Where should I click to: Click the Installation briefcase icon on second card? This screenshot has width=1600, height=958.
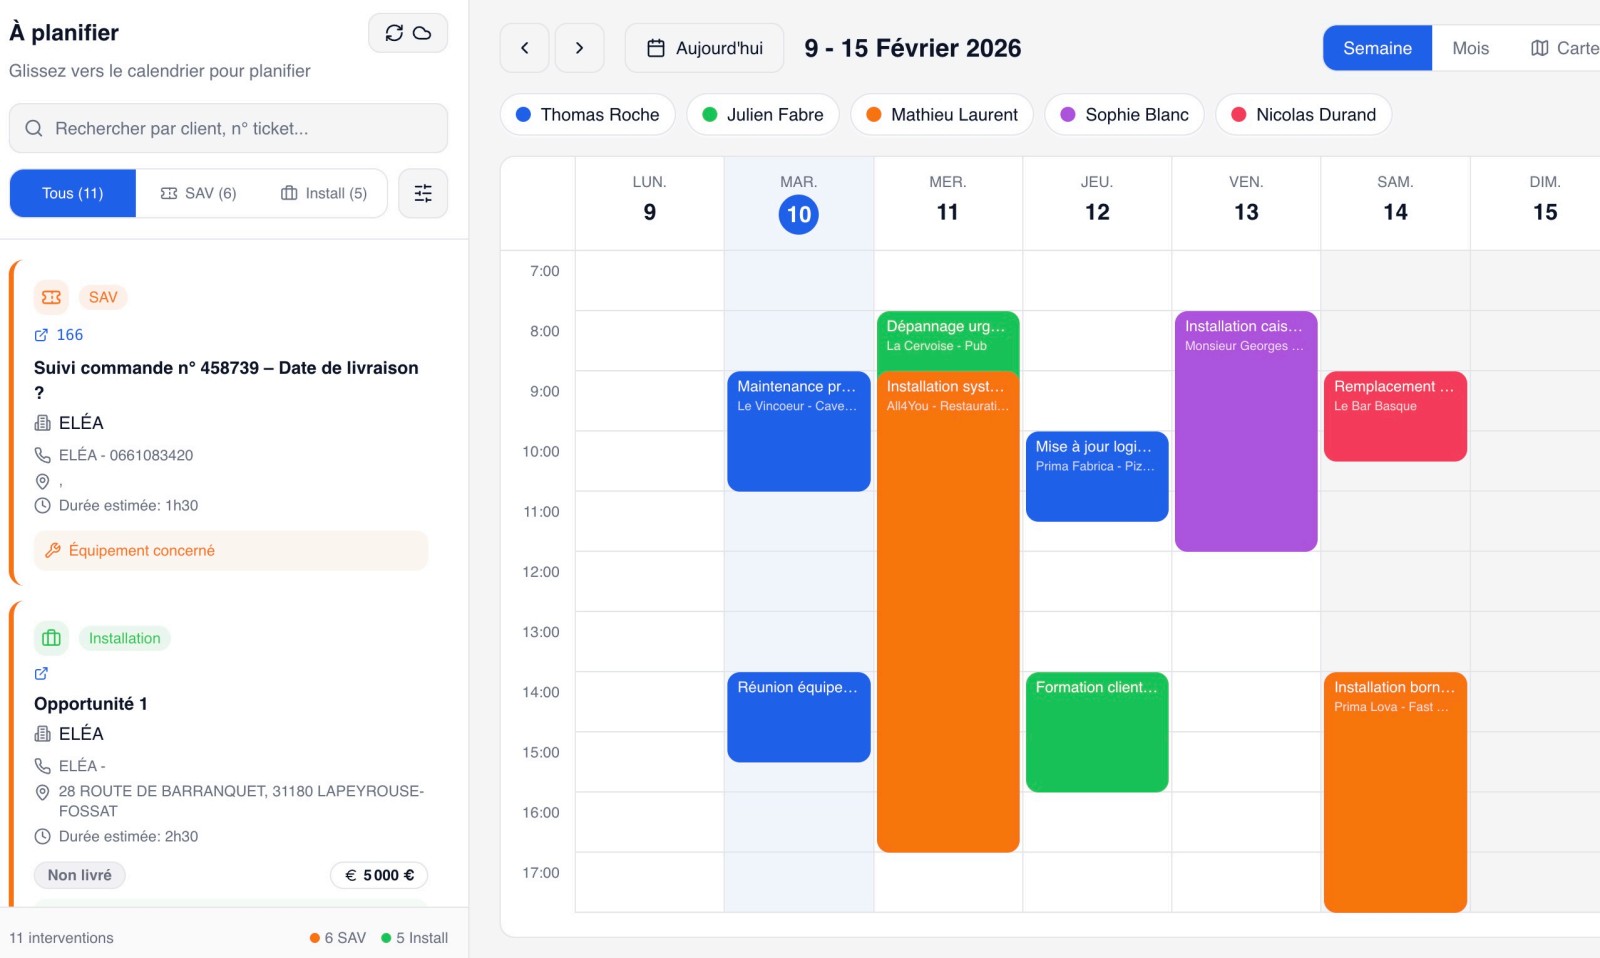[x=51, y=638]
